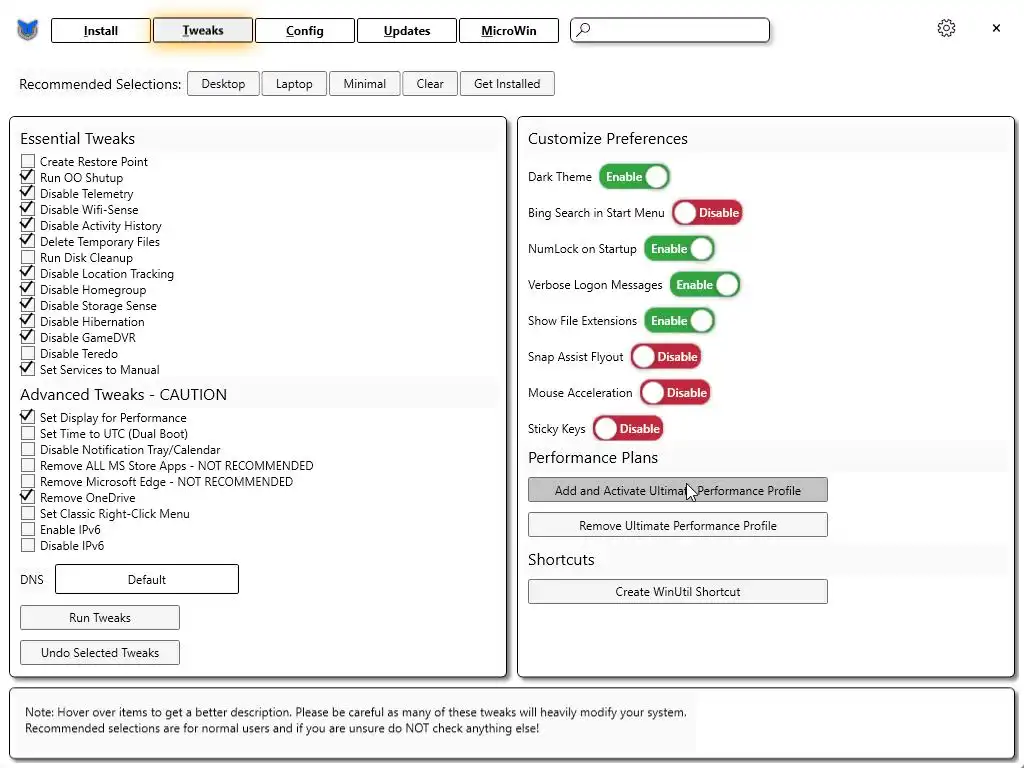Screen dimensions: 1024x768
Task: Open settings via the gear icon
Action: [946, 28]
